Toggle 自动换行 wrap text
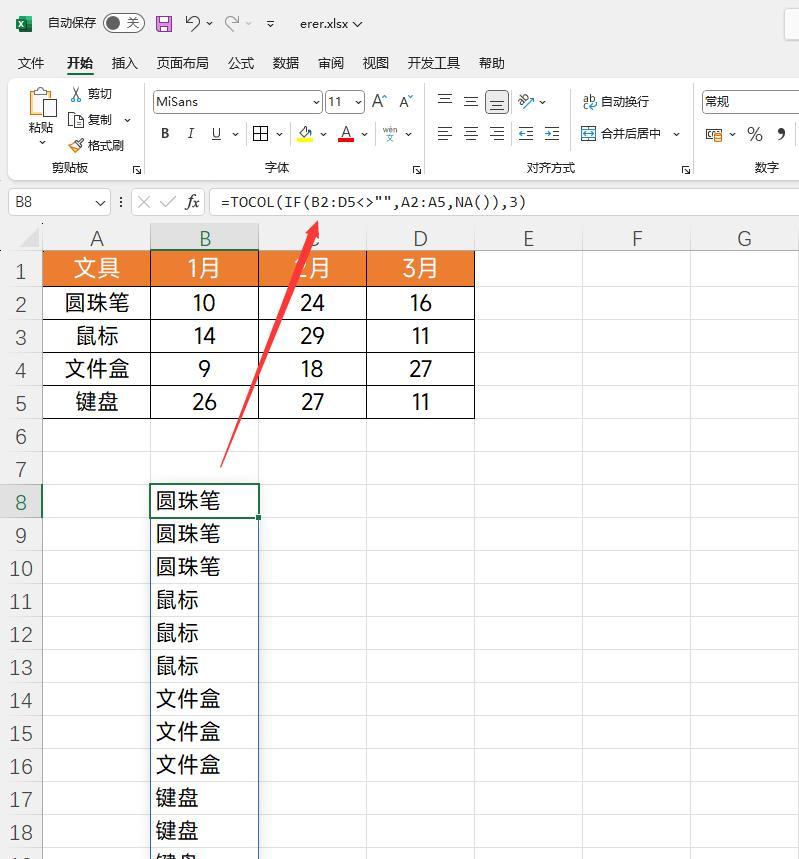Screen dimensions: 799x859 tap(615, 102)
